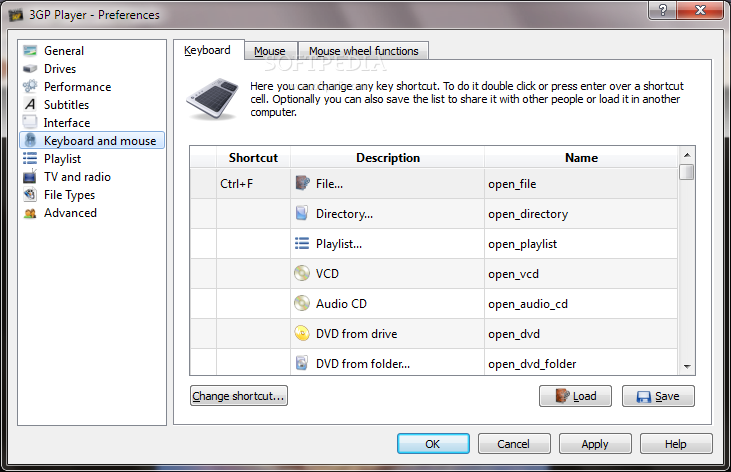The image size is (731, 472).
Task: Open sidebar Playlist preferences
Action: pos(62,159)
